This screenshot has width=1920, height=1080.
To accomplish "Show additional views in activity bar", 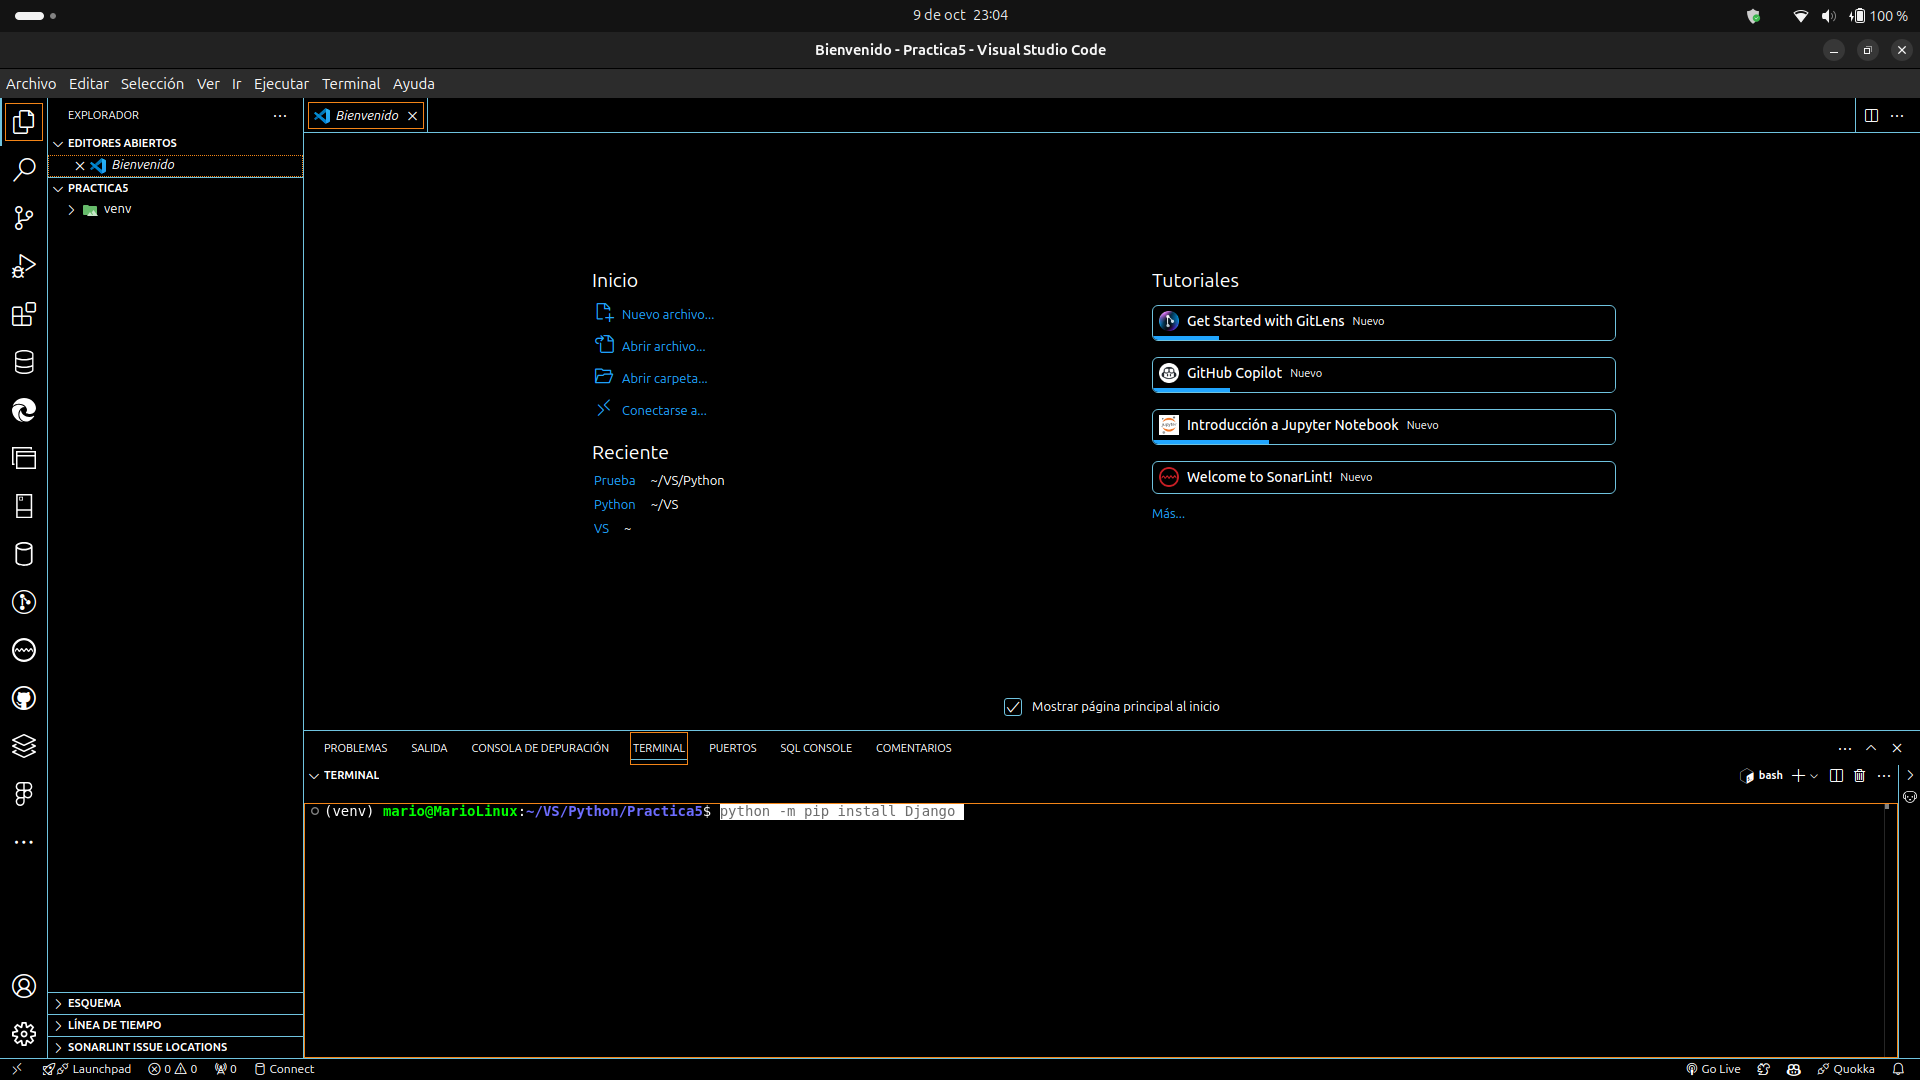I will [x=24, y=842].
